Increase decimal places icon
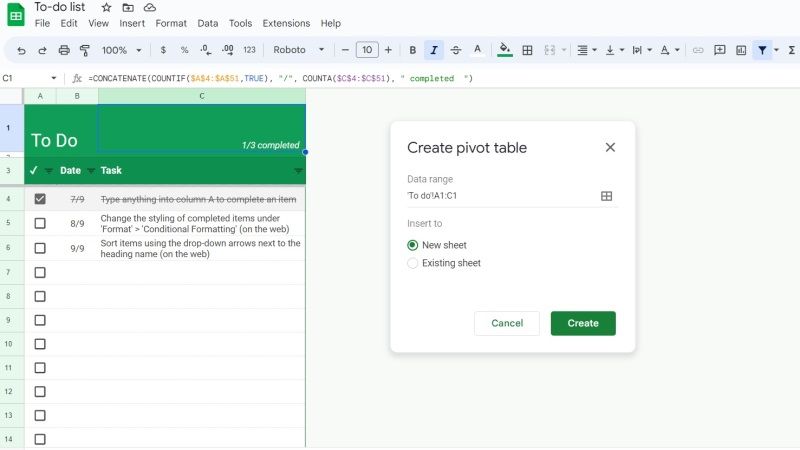This screenshot has width=800, height=450. pyautogui.click(x=228, y=50)
